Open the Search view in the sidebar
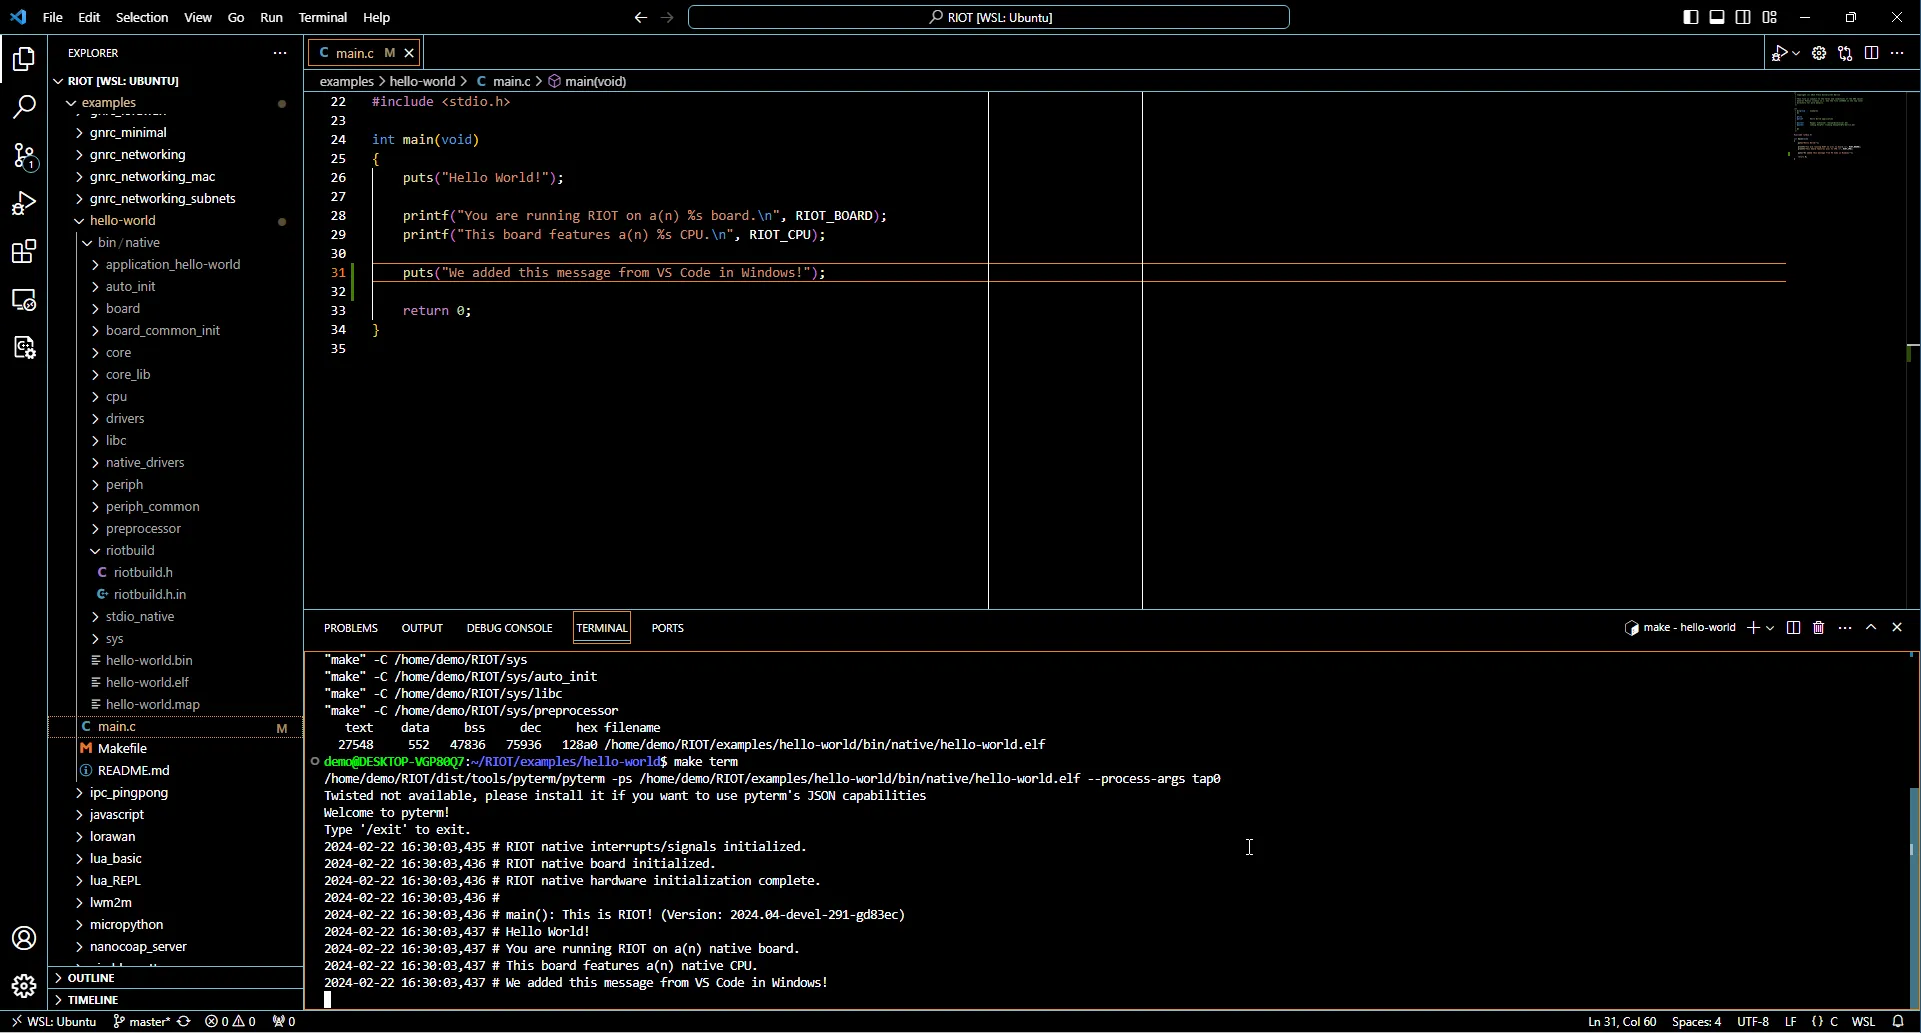This screenshot has height=1033, width=1921. (24, 107)
